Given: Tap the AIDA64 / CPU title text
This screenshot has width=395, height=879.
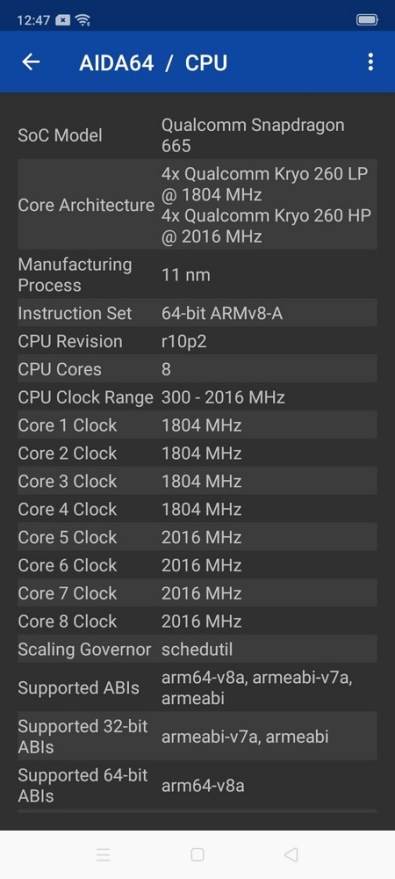Looking at the screenshot, I should [153, 62].
